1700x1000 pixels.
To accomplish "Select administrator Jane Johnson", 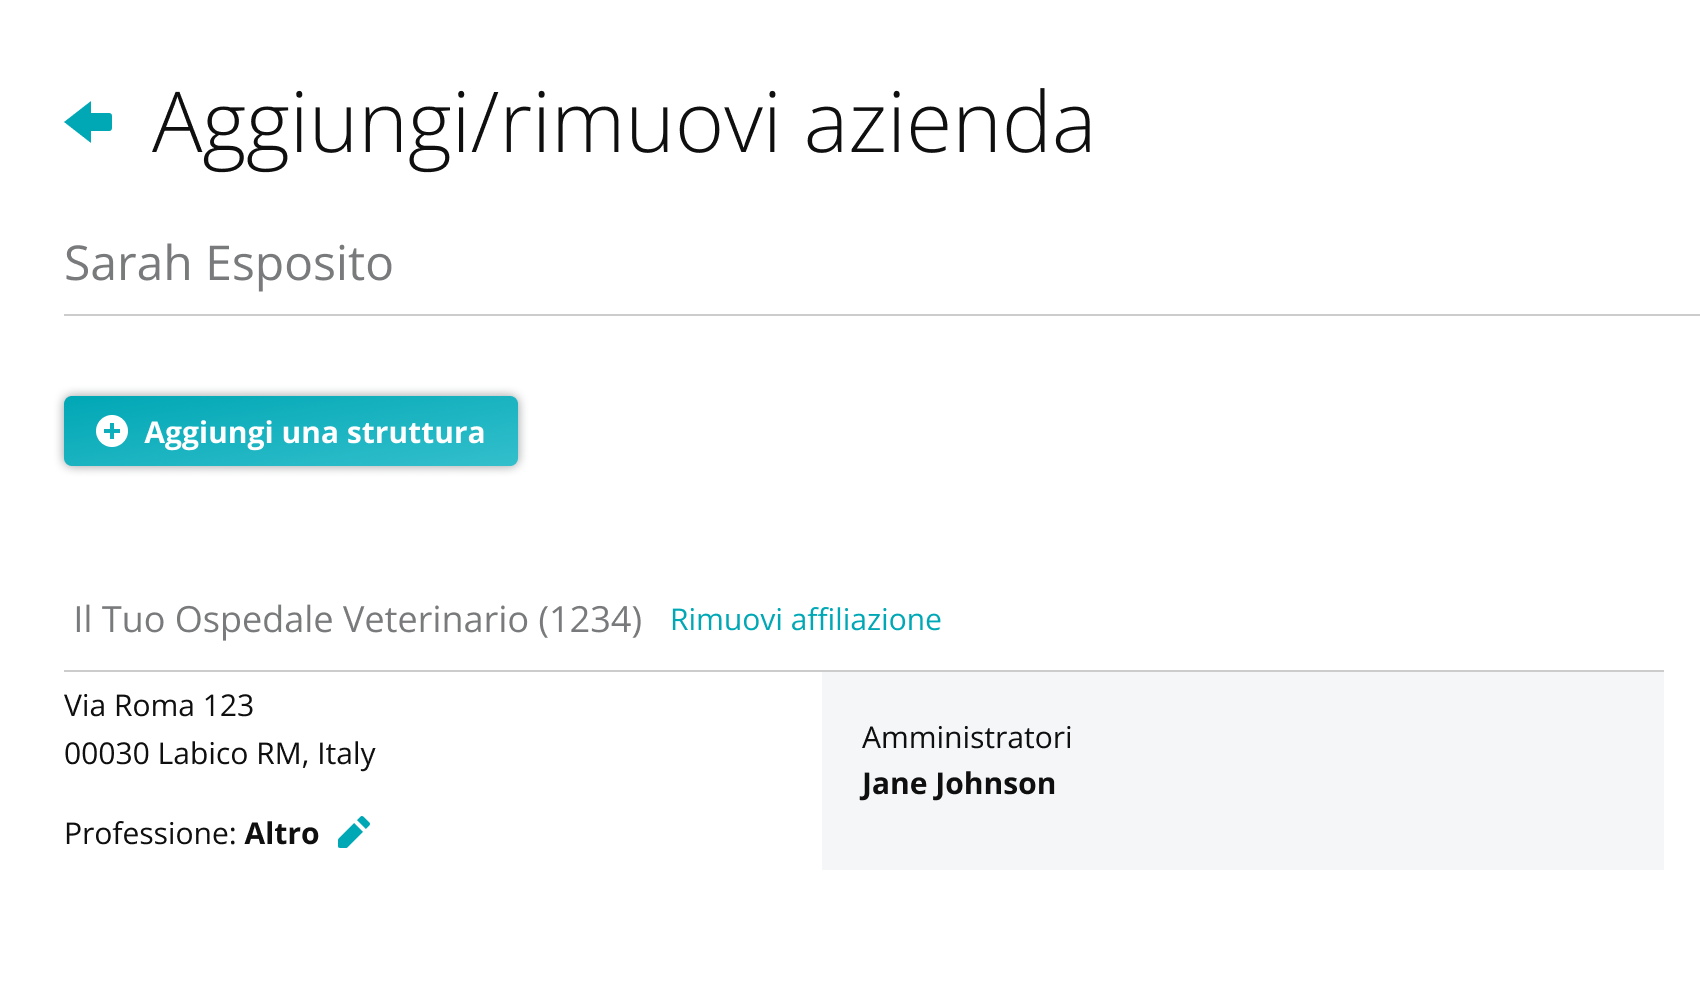I will (958, 783).
